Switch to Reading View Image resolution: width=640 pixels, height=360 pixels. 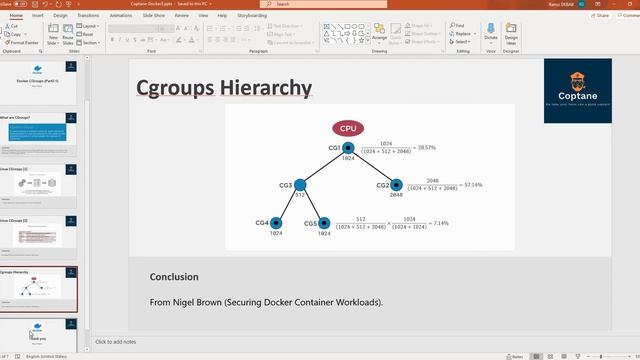pos(564,356)
